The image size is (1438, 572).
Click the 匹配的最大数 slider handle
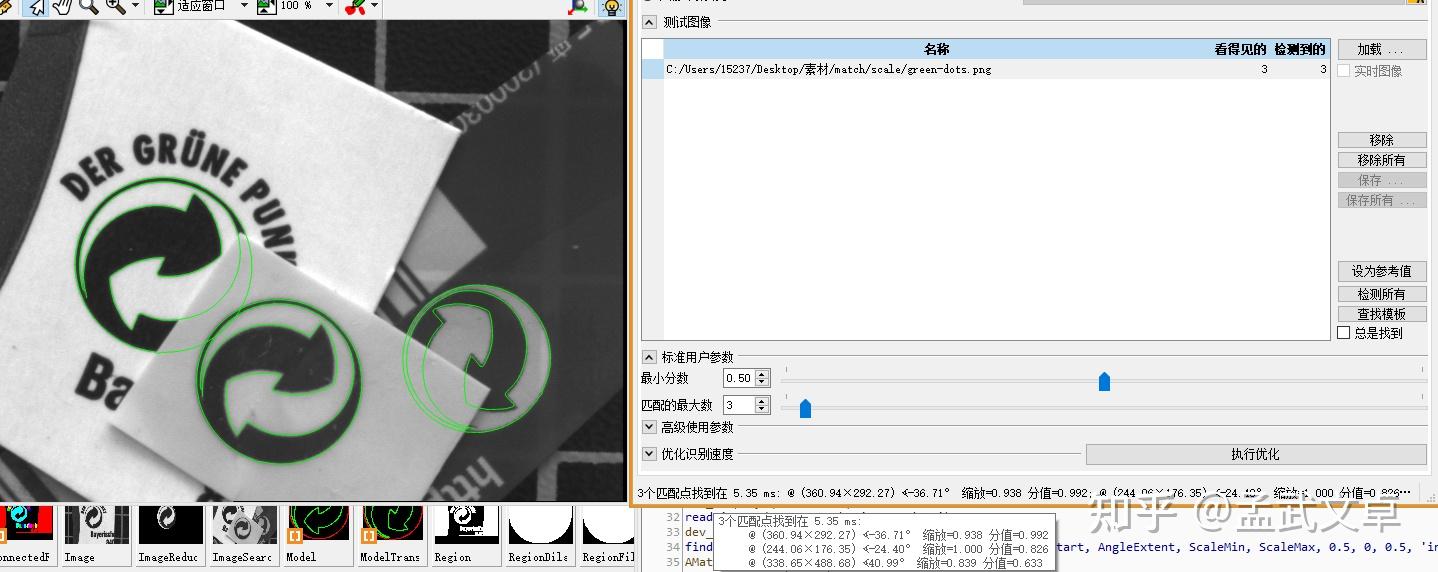tap(805, 408)
